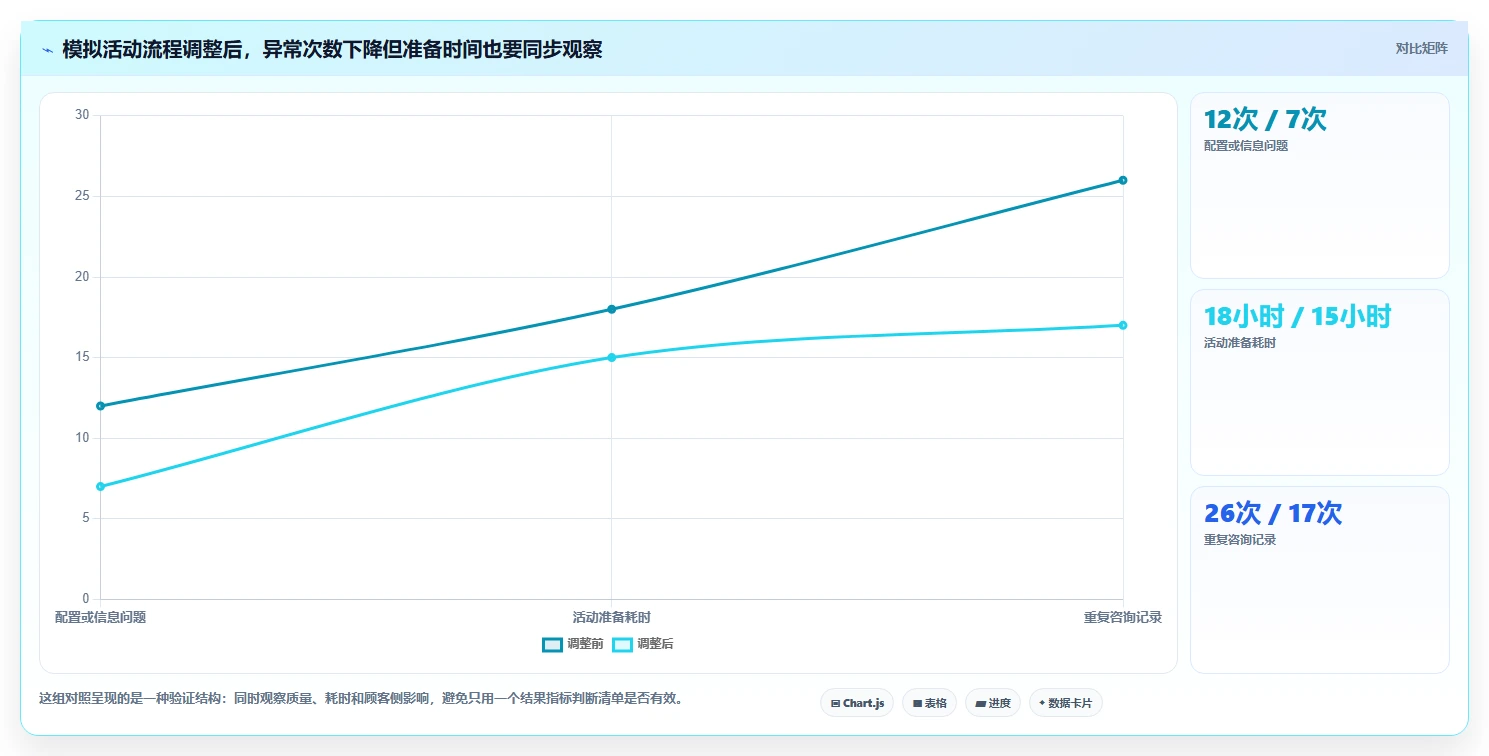Click the 12次 / 7次 stat value

[x=1265, y=119]
